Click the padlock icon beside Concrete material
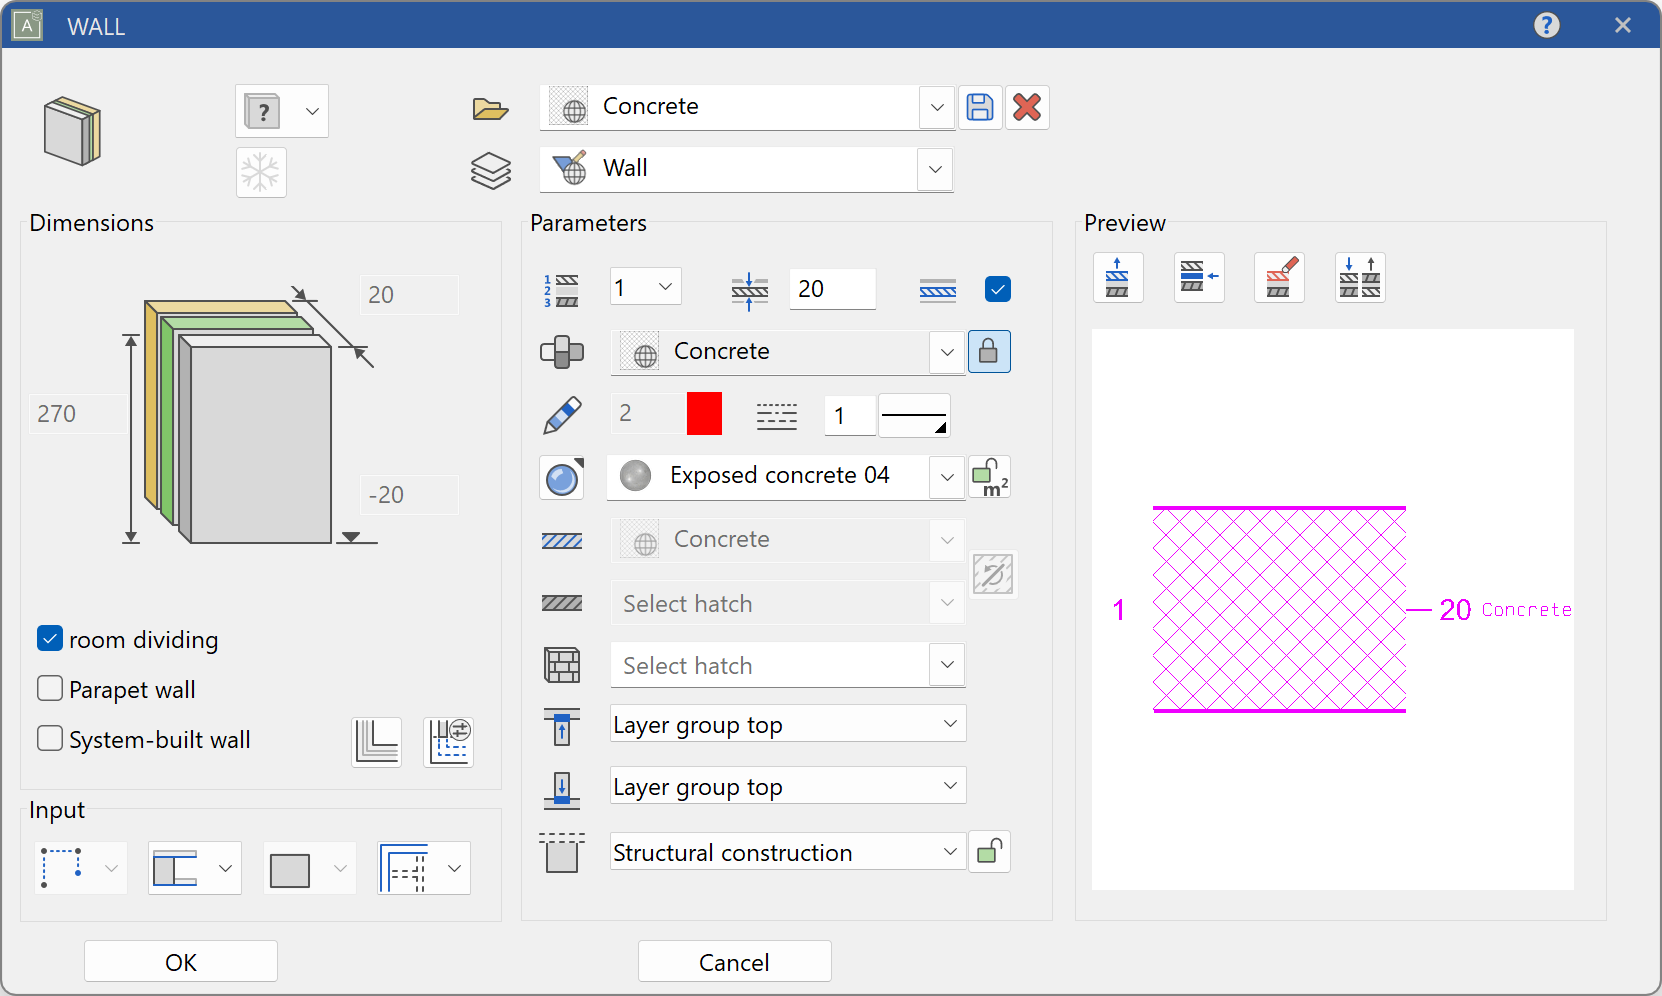The image size is (1662, 996). coord(988,351)
